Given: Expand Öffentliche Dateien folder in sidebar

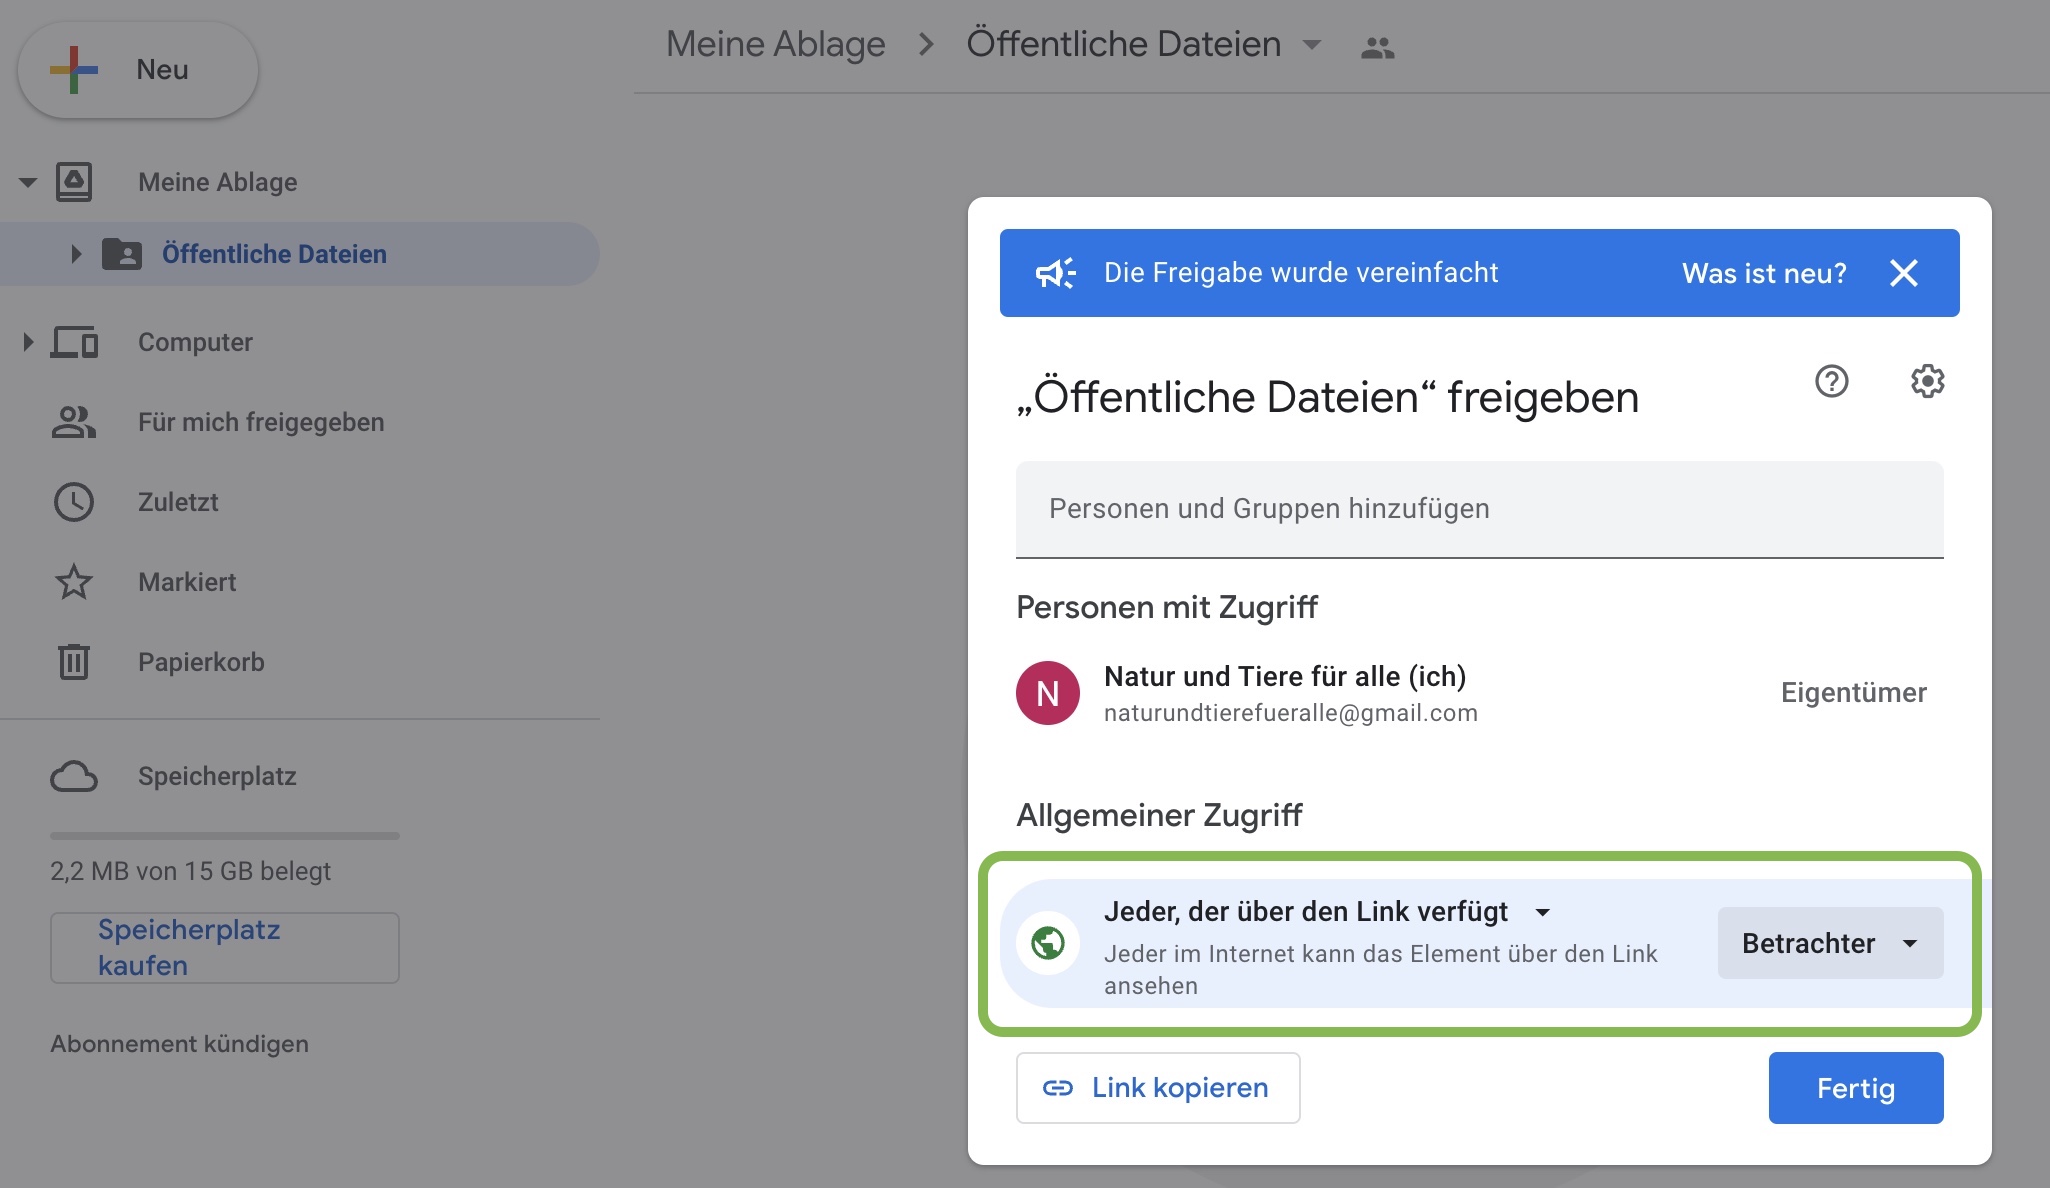Looking at the screenshot, I should 76,254.
